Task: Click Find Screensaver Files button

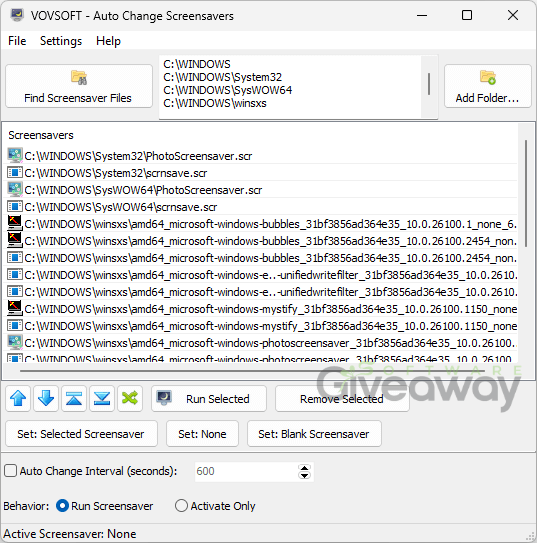Action: (x=79, y=86)
